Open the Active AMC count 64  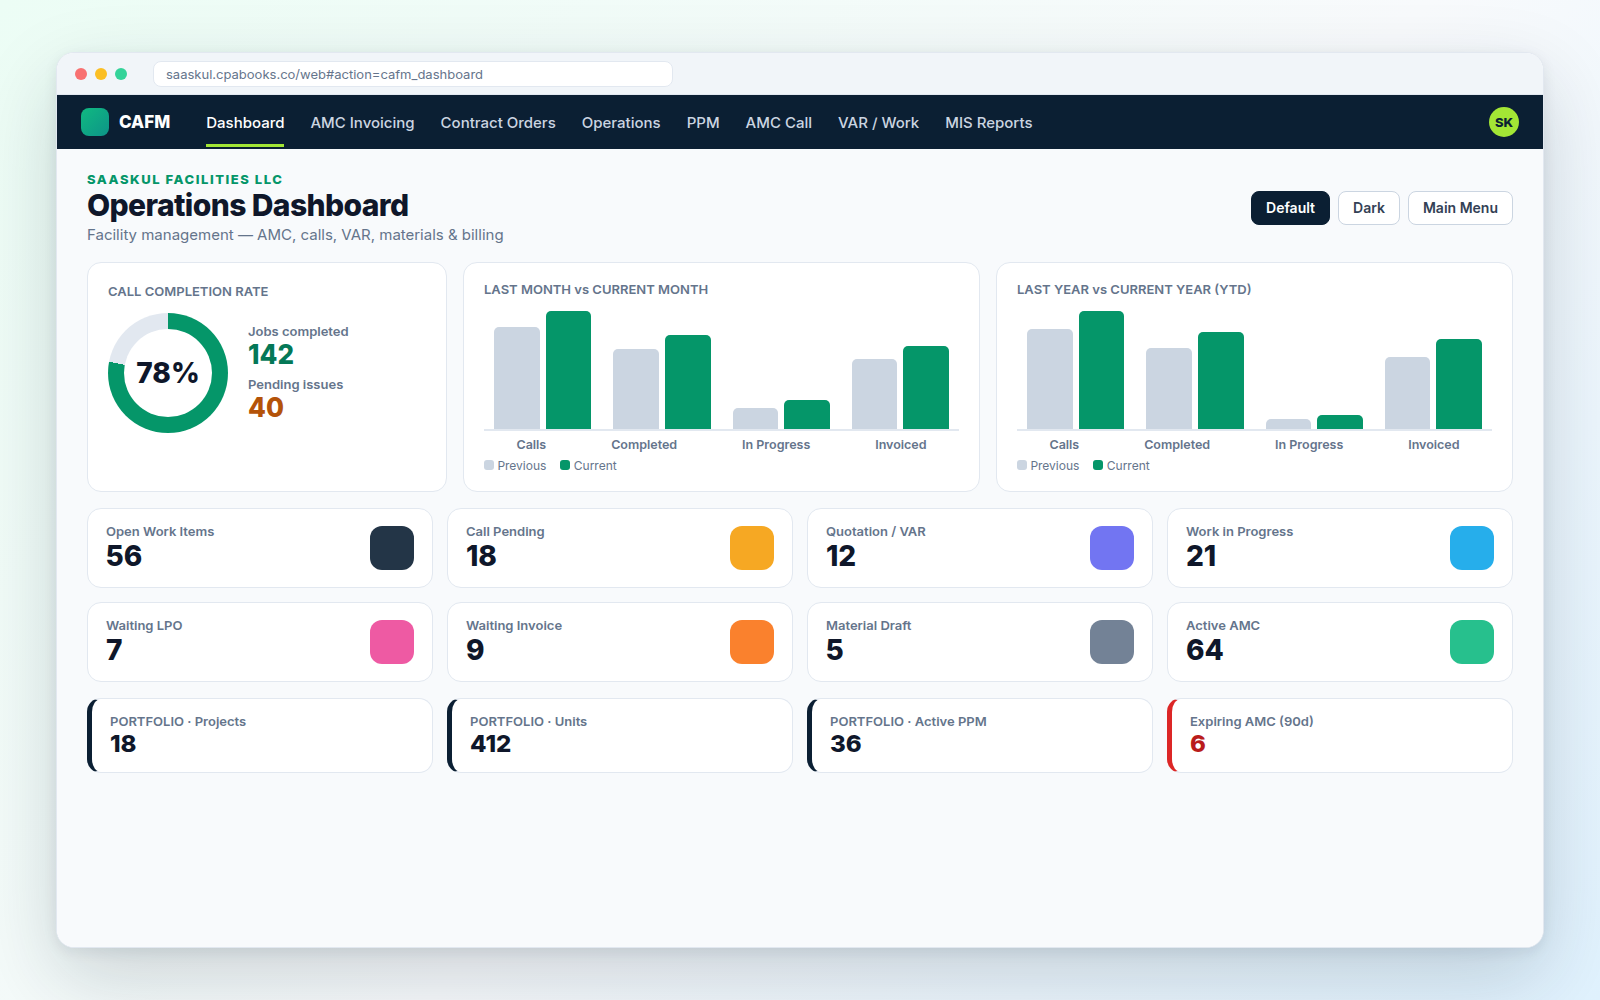1205,650
